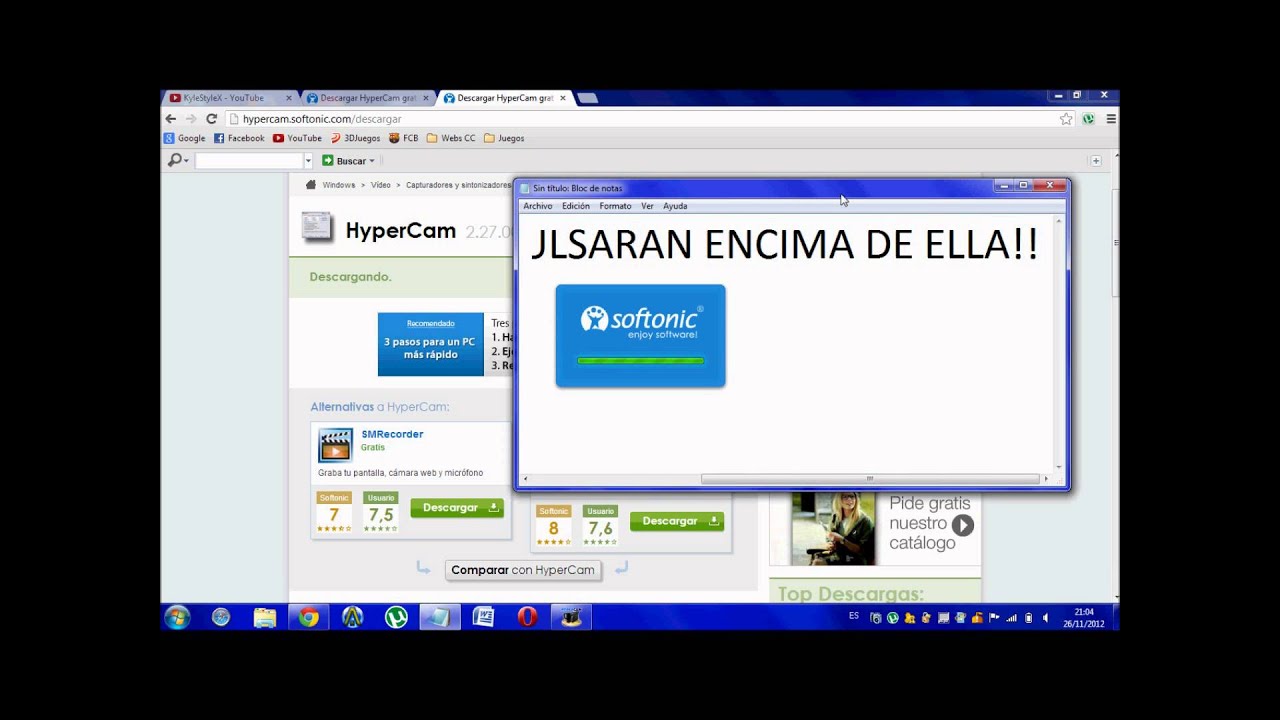Click the Softonic logo in the loader
This screenshot has width=1280, height=720.
641,322
